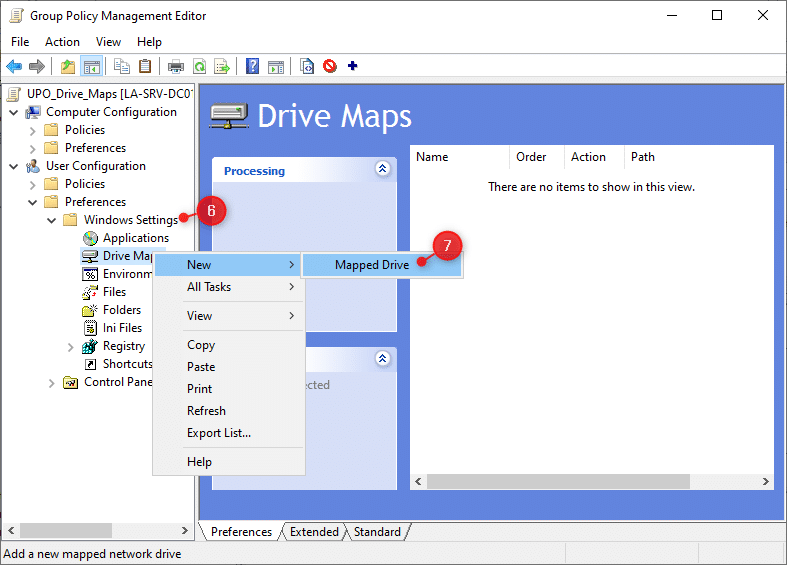Click the Up one level folder icon
The width and height of the screenshot is (787, 565).
pyautogui.click(x=68, y=66)
